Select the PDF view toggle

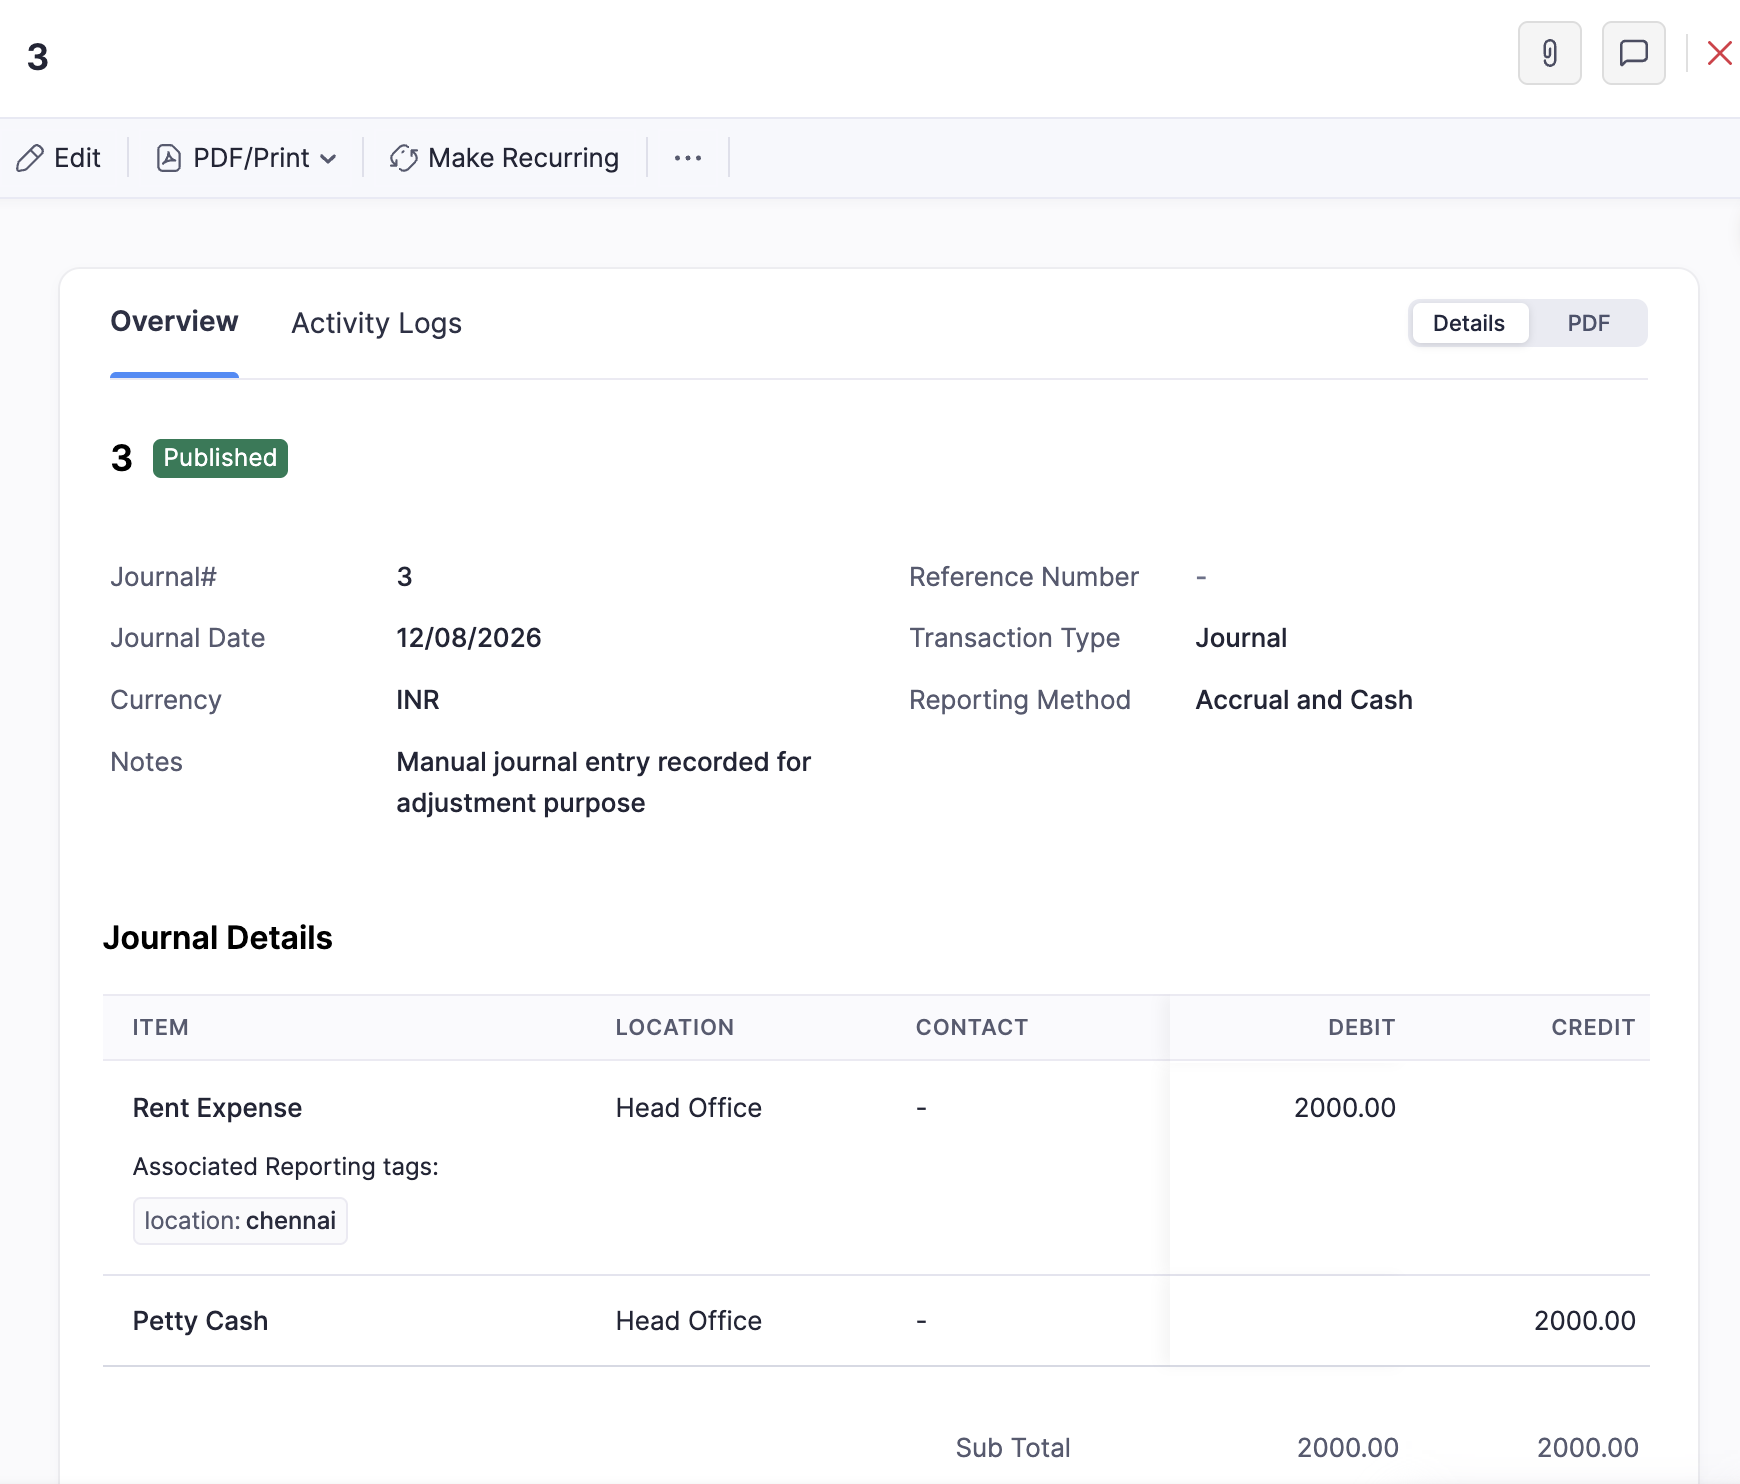point(1588,323)
